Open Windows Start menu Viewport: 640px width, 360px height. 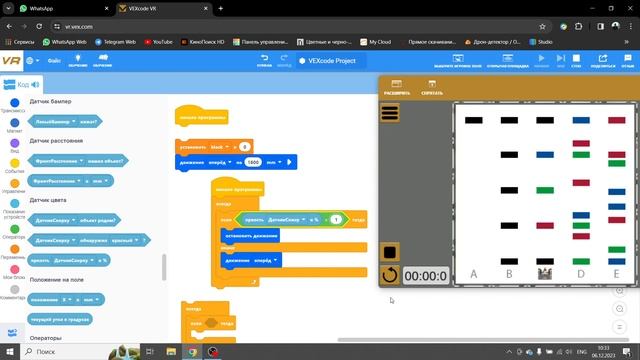pos(10,351)
